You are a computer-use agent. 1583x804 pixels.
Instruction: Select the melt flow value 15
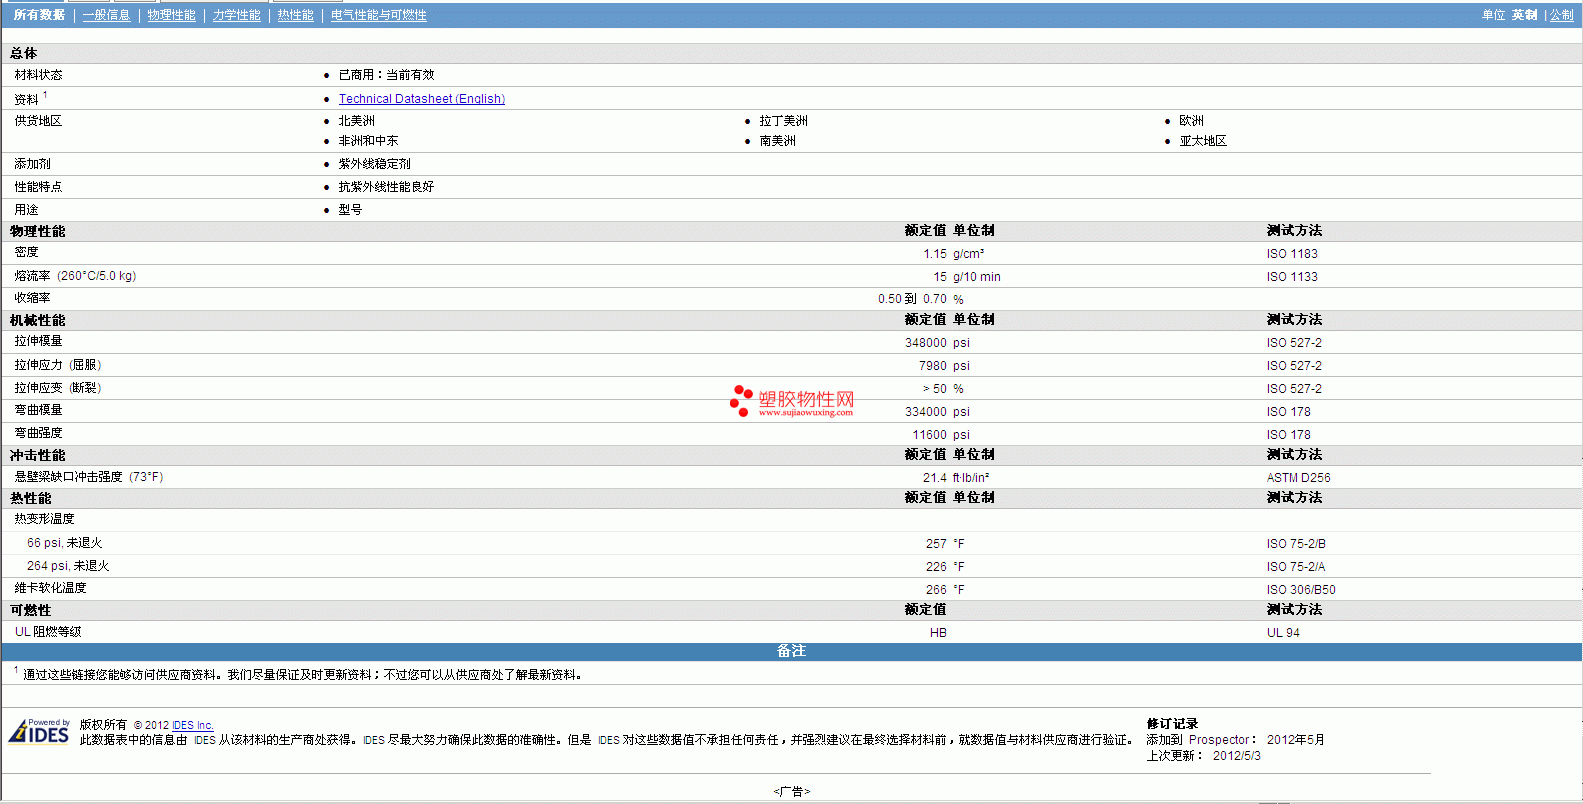click(940, 277)
